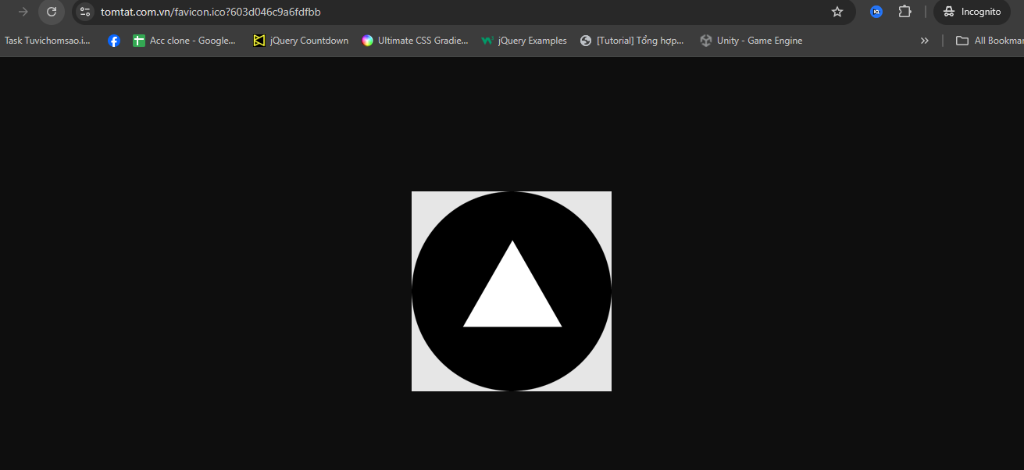1024x470 pixels.
Task: Open Unity - Game Engine bookmark
Action: (x=751, y=41)
